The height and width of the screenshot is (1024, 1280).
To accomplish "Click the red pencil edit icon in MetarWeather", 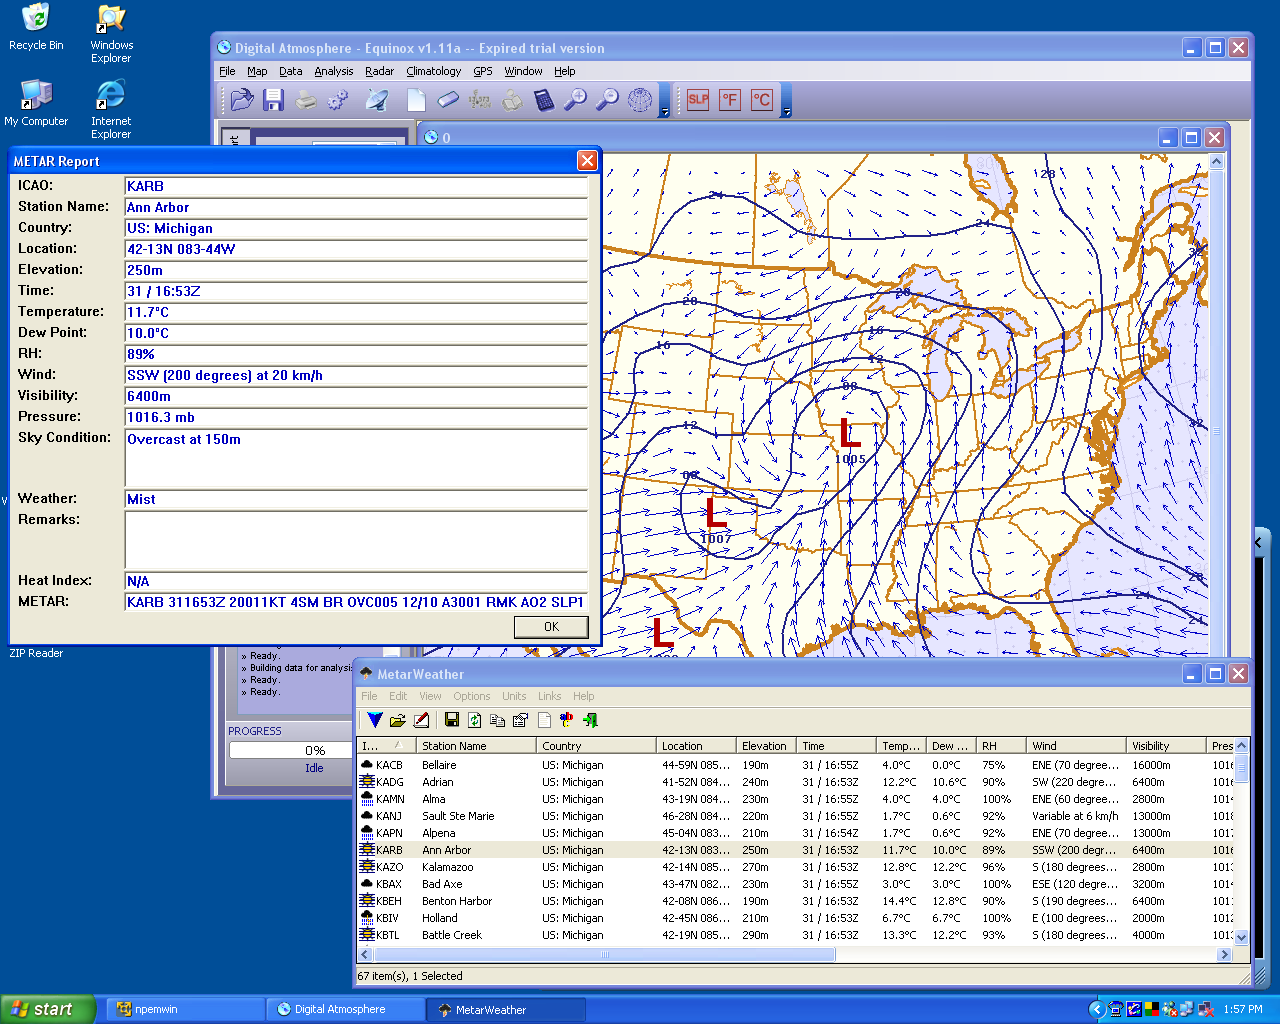I will click(421, 720).
